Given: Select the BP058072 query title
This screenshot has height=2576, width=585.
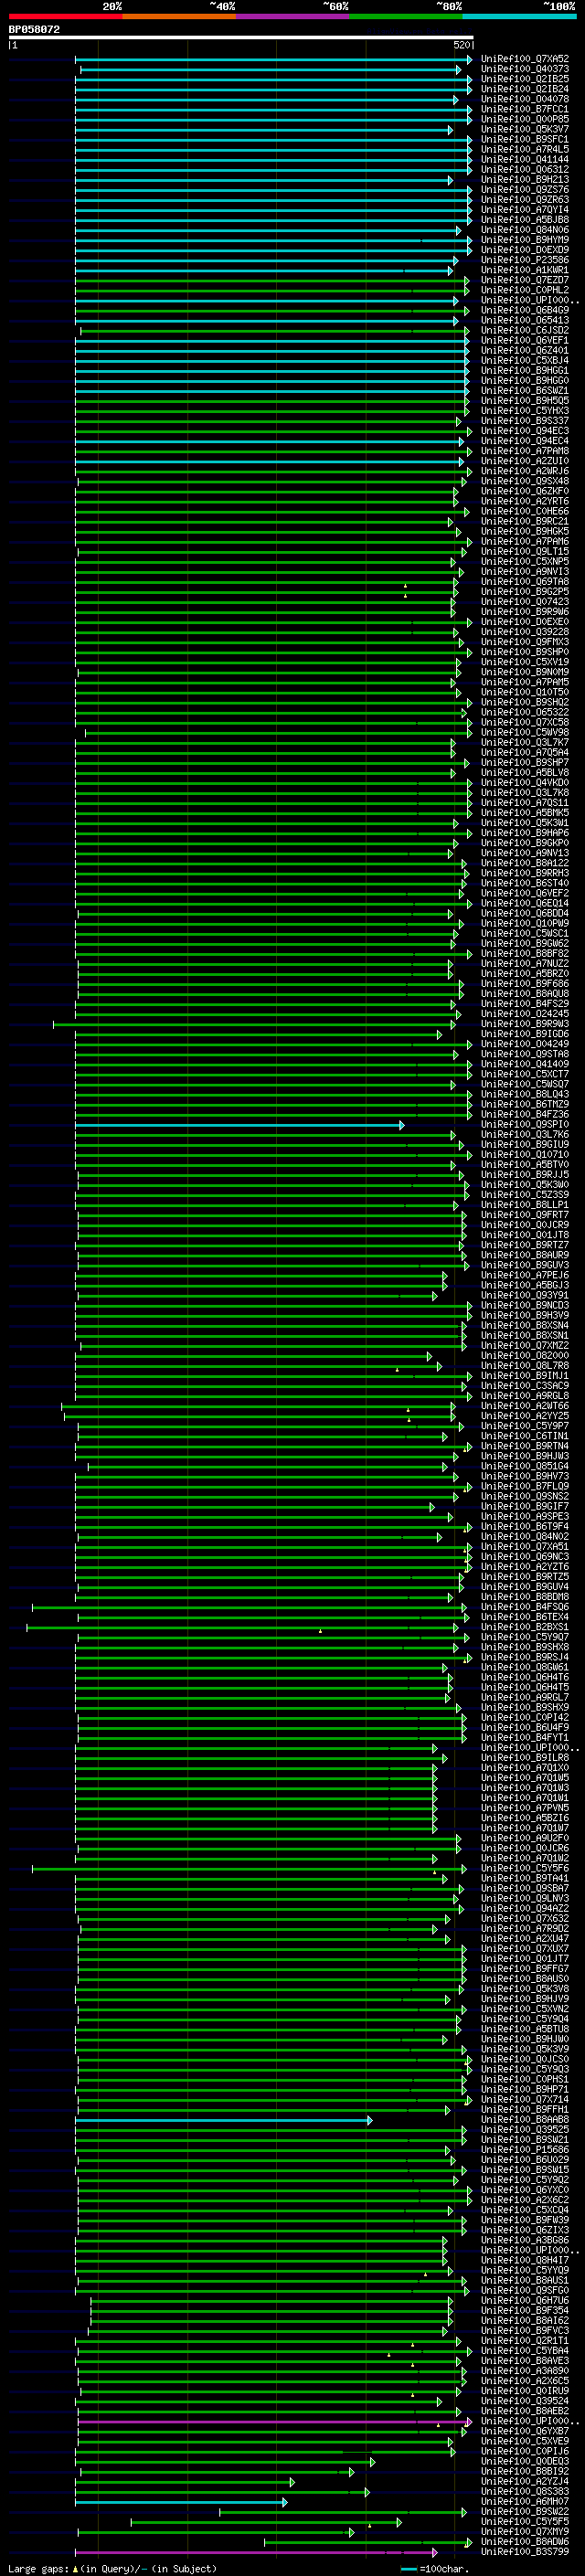Looking at the screenshot, I should [x=34, y=29].
